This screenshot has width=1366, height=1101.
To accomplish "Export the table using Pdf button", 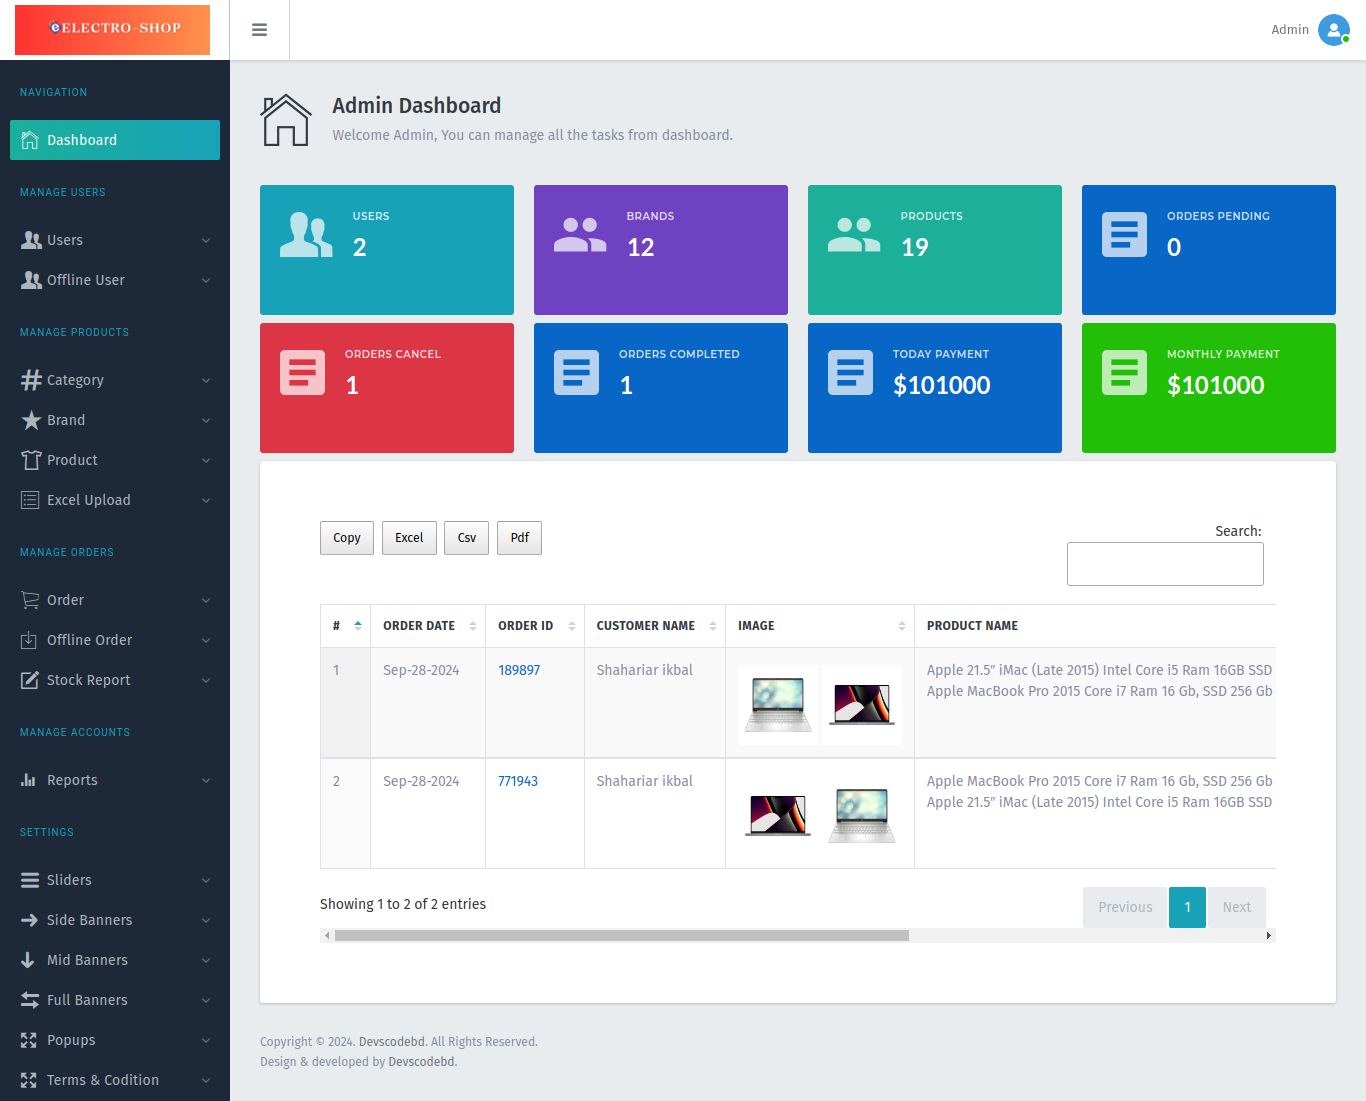I will click(519, 538).
